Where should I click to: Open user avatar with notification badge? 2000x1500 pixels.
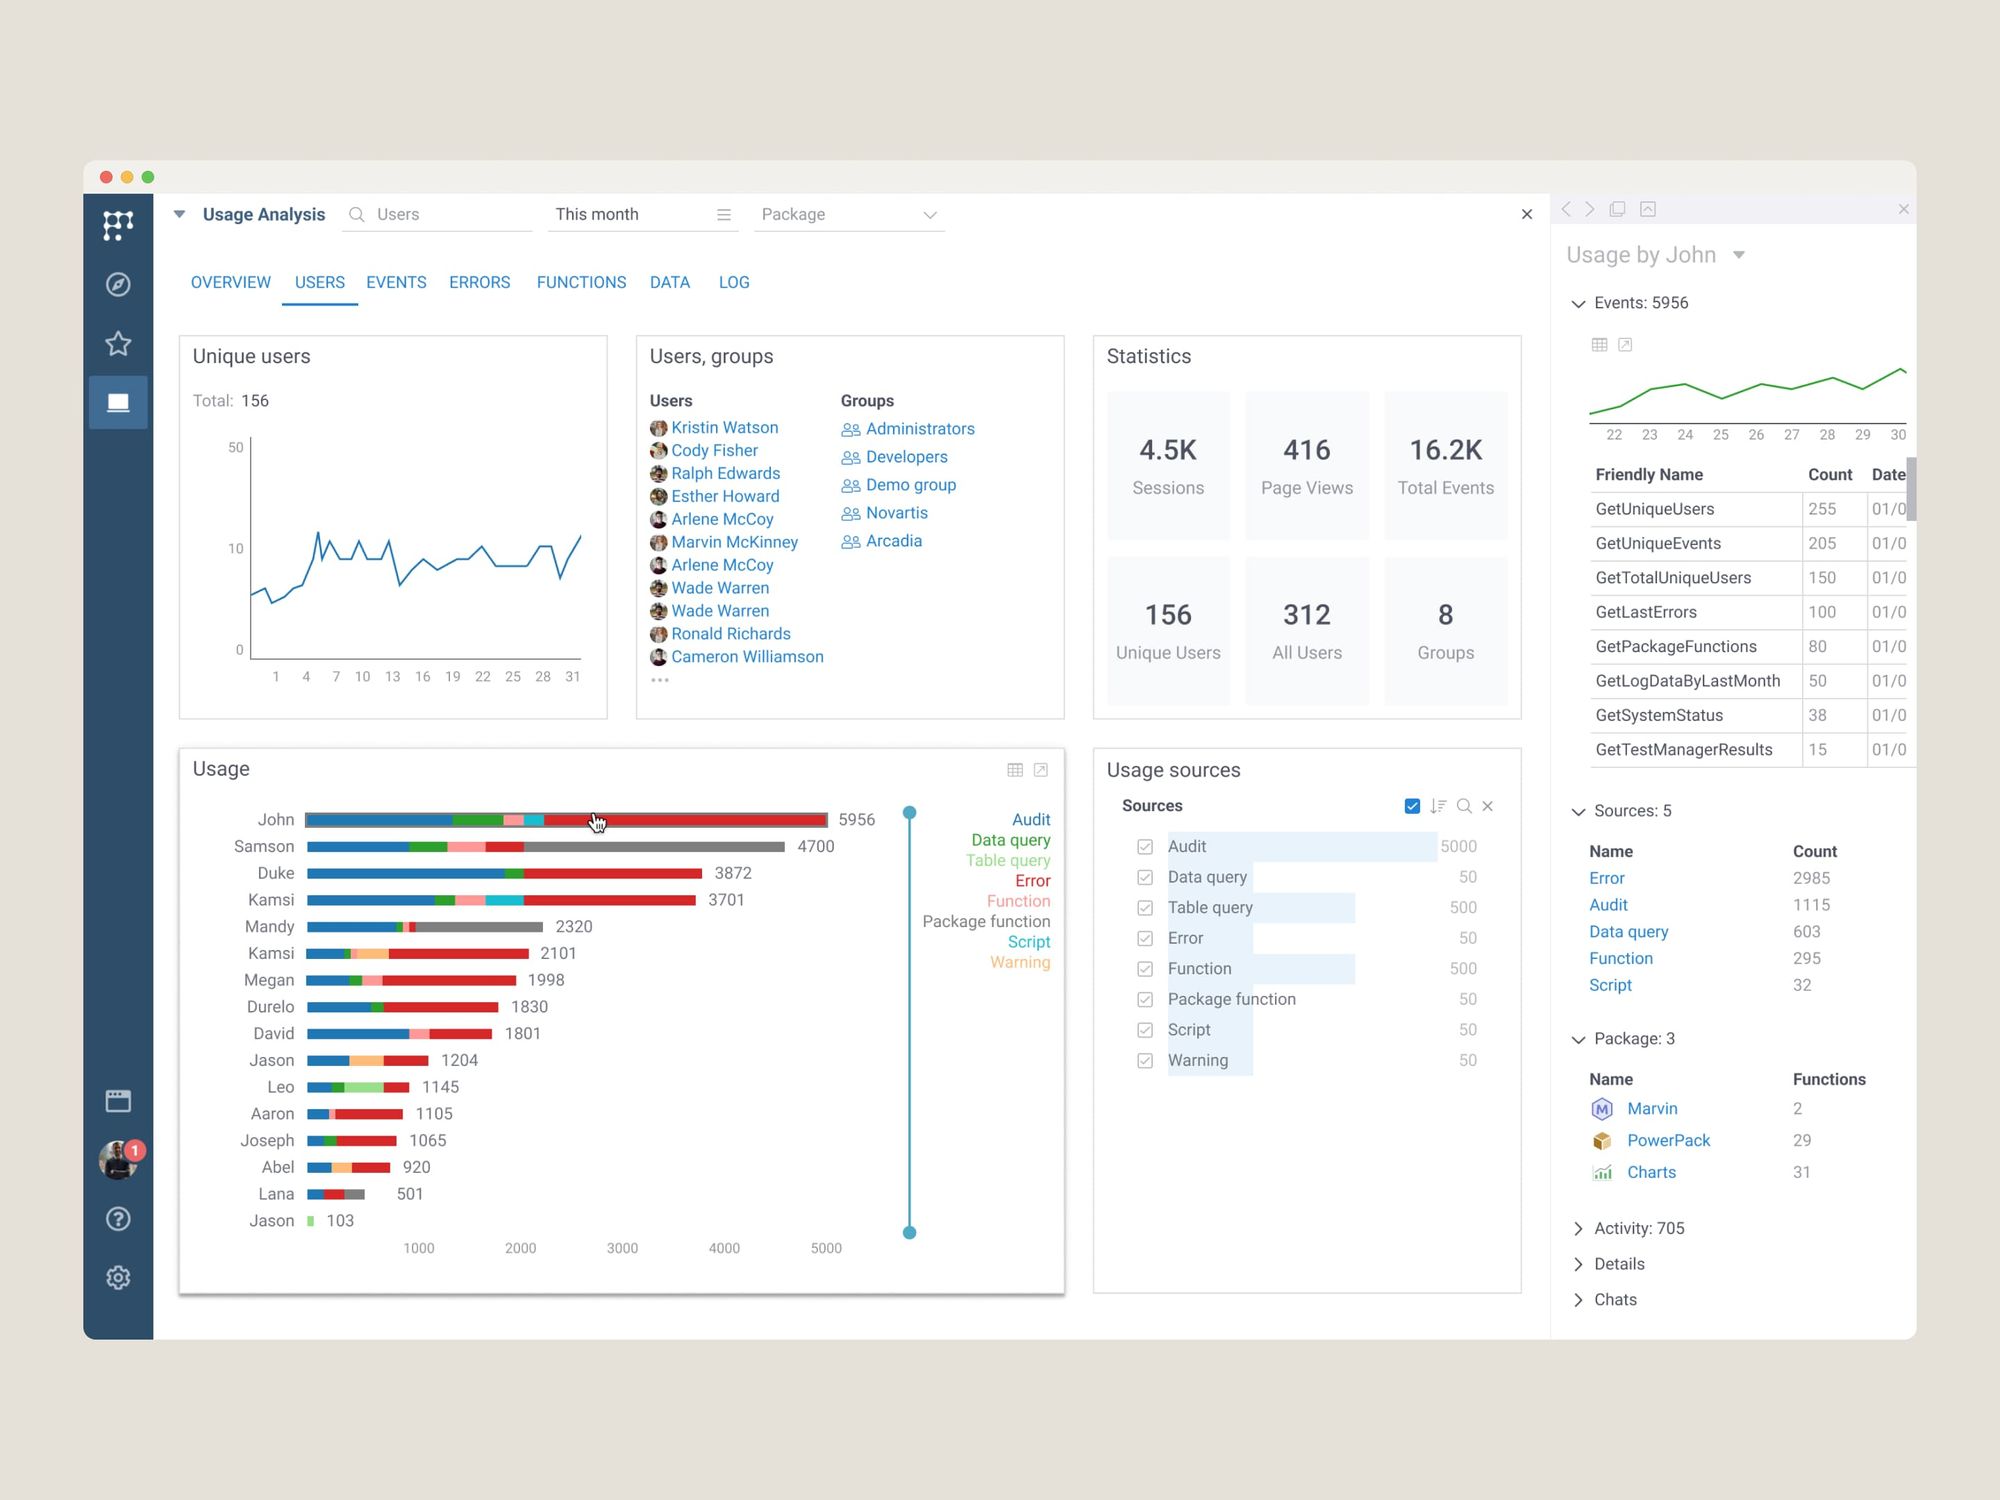coord(118,1160)
